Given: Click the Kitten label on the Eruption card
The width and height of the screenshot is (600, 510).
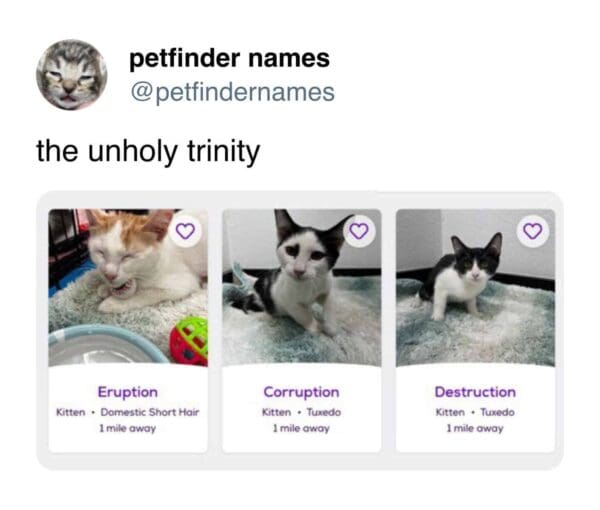Looking at the screenshot, I should pos(70,412).
